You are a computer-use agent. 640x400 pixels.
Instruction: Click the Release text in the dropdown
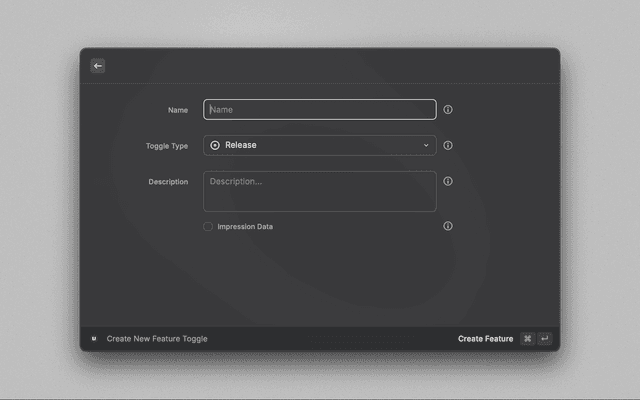(x=241, y=145)
